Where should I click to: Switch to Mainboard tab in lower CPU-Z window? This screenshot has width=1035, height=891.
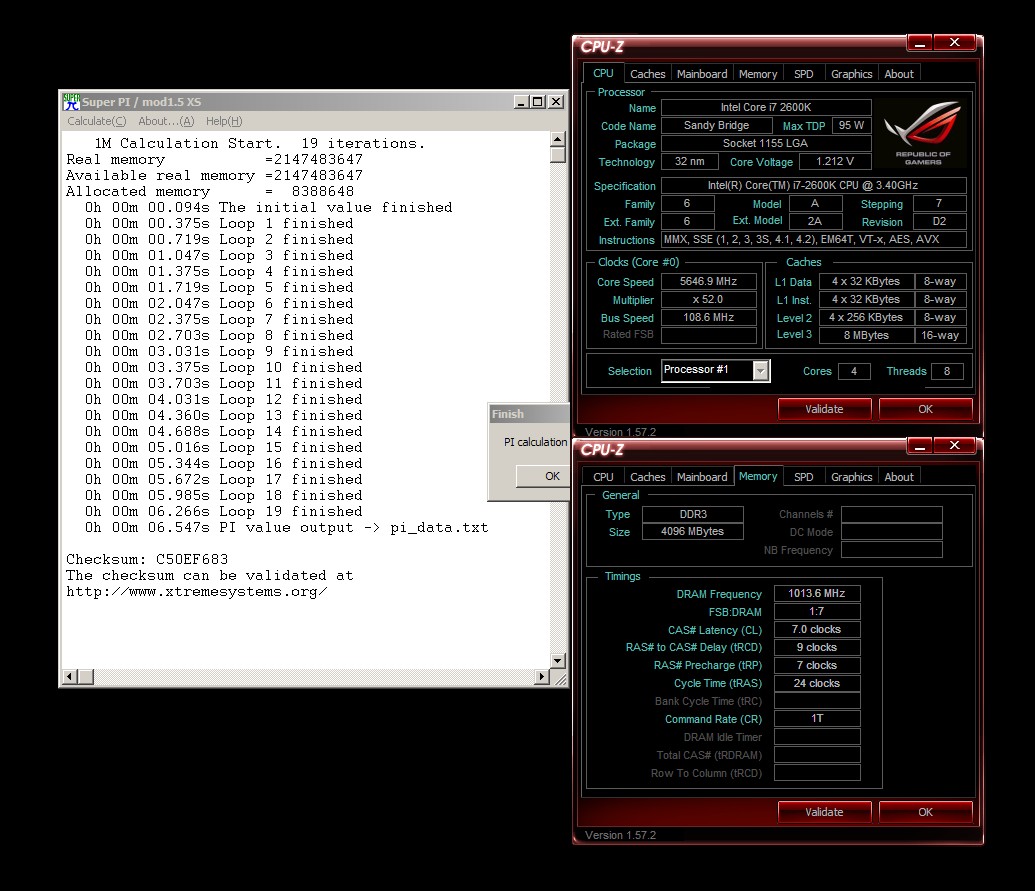point(702,477)
